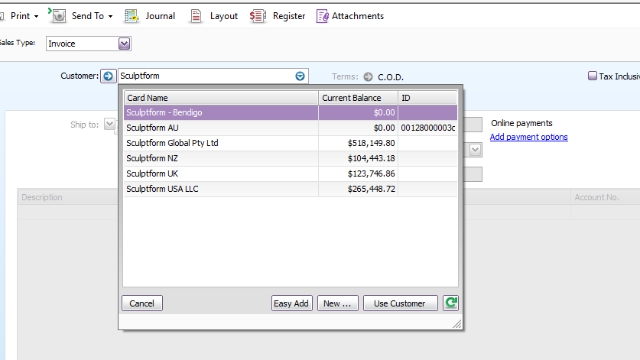This screenshot has width=640, height=360.
Task: Open the dropdown arrow below Online payments
Action: [x=475, y=150]
